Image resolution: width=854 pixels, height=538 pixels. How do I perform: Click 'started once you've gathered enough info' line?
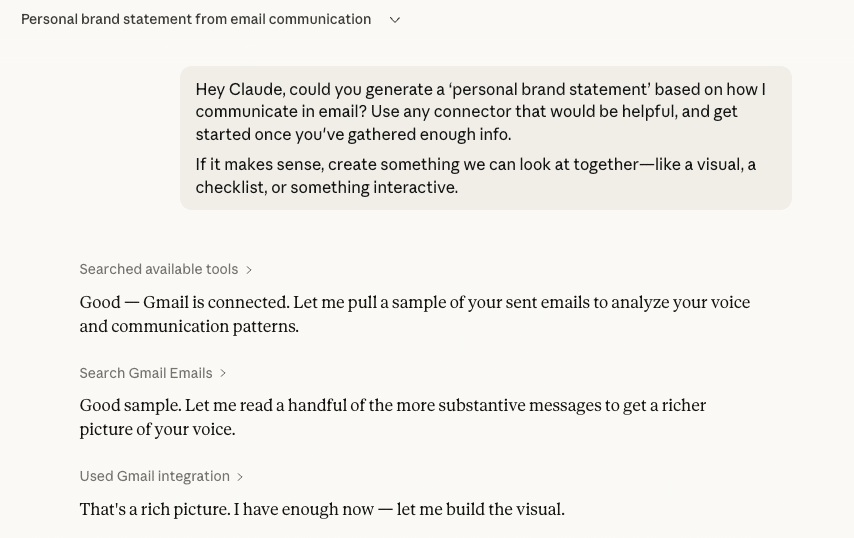click(x=353, y=134)
